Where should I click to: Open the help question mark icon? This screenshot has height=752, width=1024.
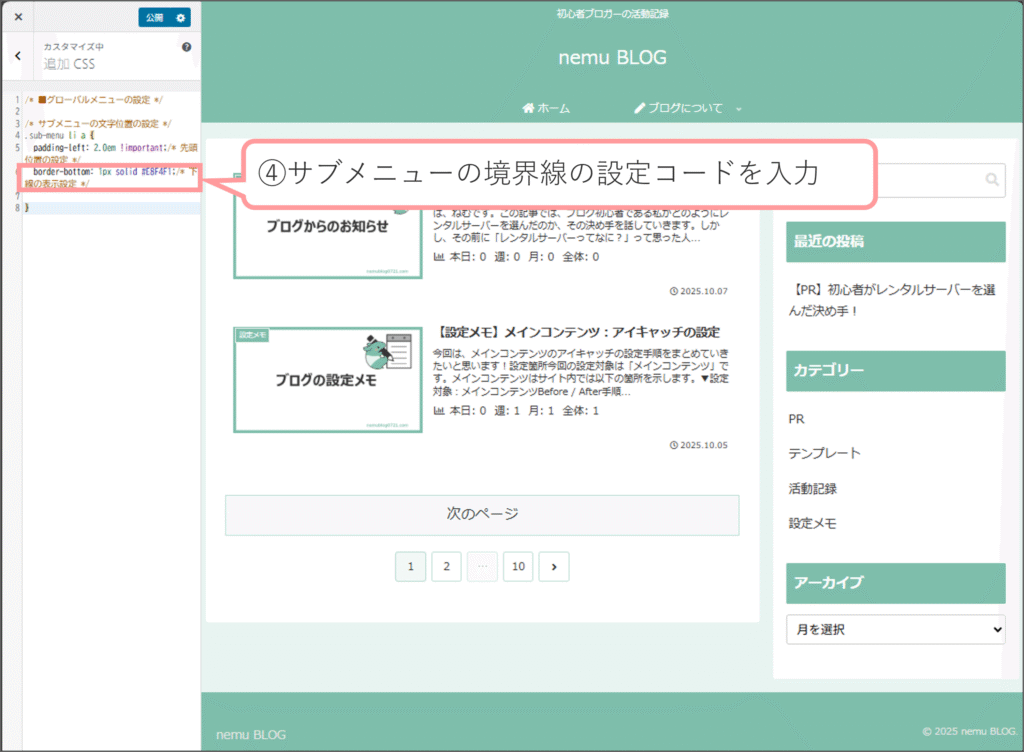187,47
